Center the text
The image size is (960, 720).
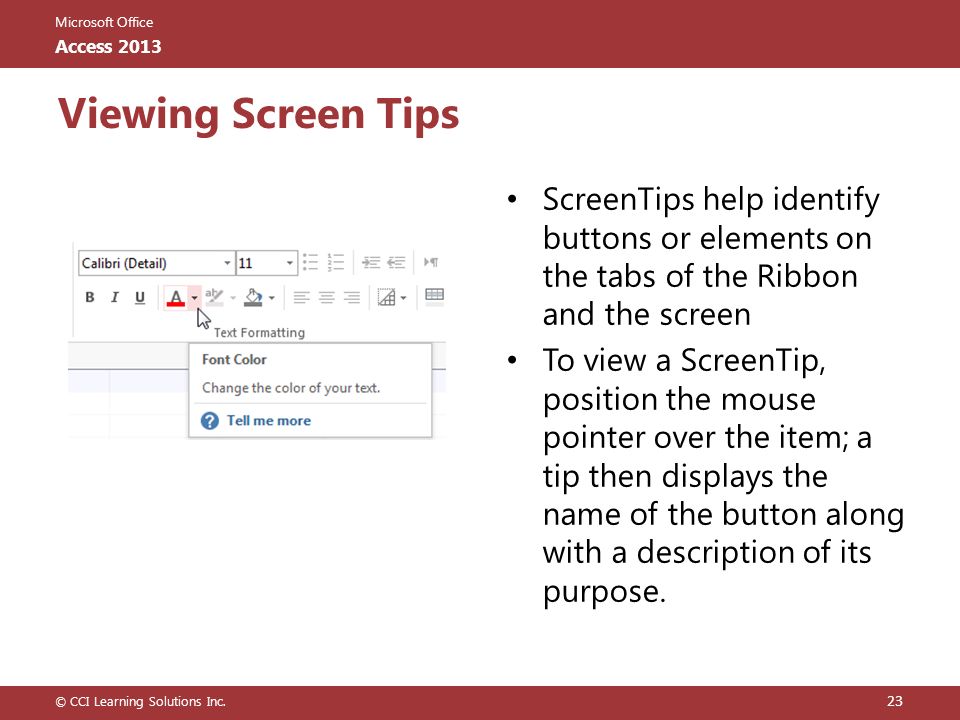[326, 298]
